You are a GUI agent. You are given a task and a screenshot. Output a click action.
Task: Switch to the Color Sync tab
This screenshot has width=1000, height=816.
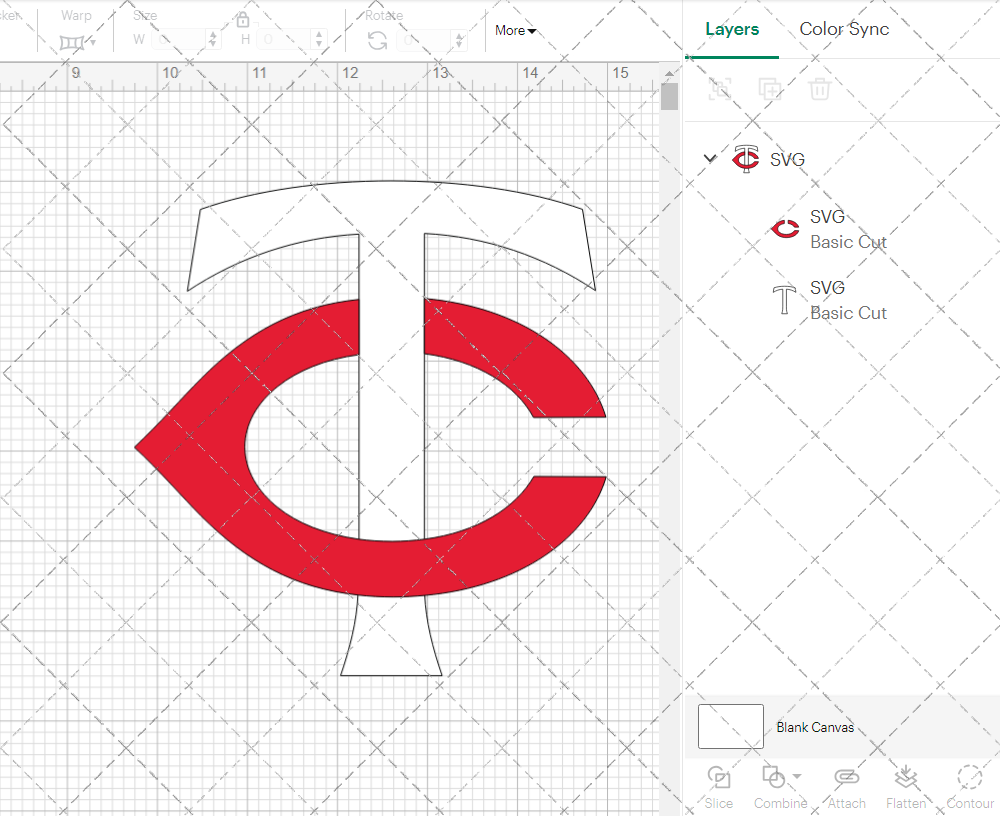[844, 29]
